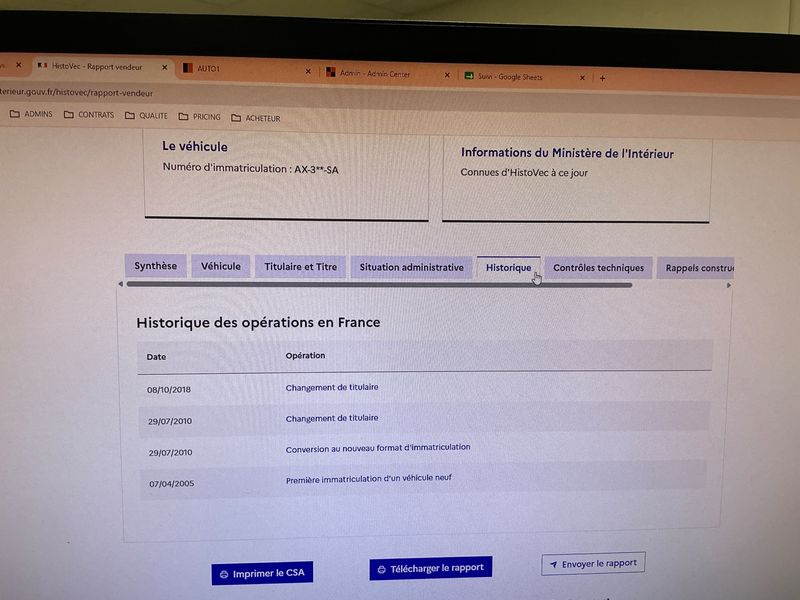Image resolution: width=800 pixels, height=600 pixels.
Task: Click Première immatriculation d'un véhicule neuf
Action: click(x=369, y=479)
